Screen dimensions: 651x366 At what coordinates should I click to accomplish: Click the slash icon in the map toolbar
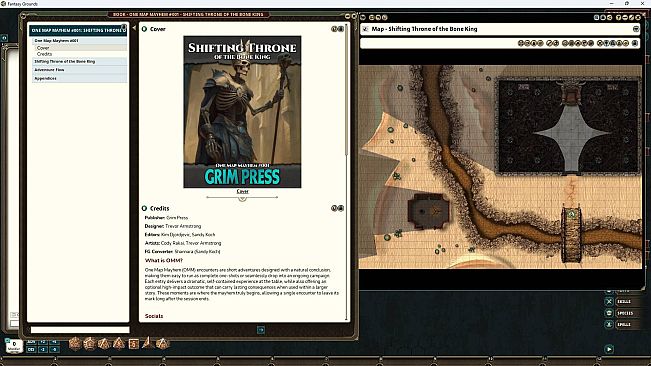click(x=549, y=43)
